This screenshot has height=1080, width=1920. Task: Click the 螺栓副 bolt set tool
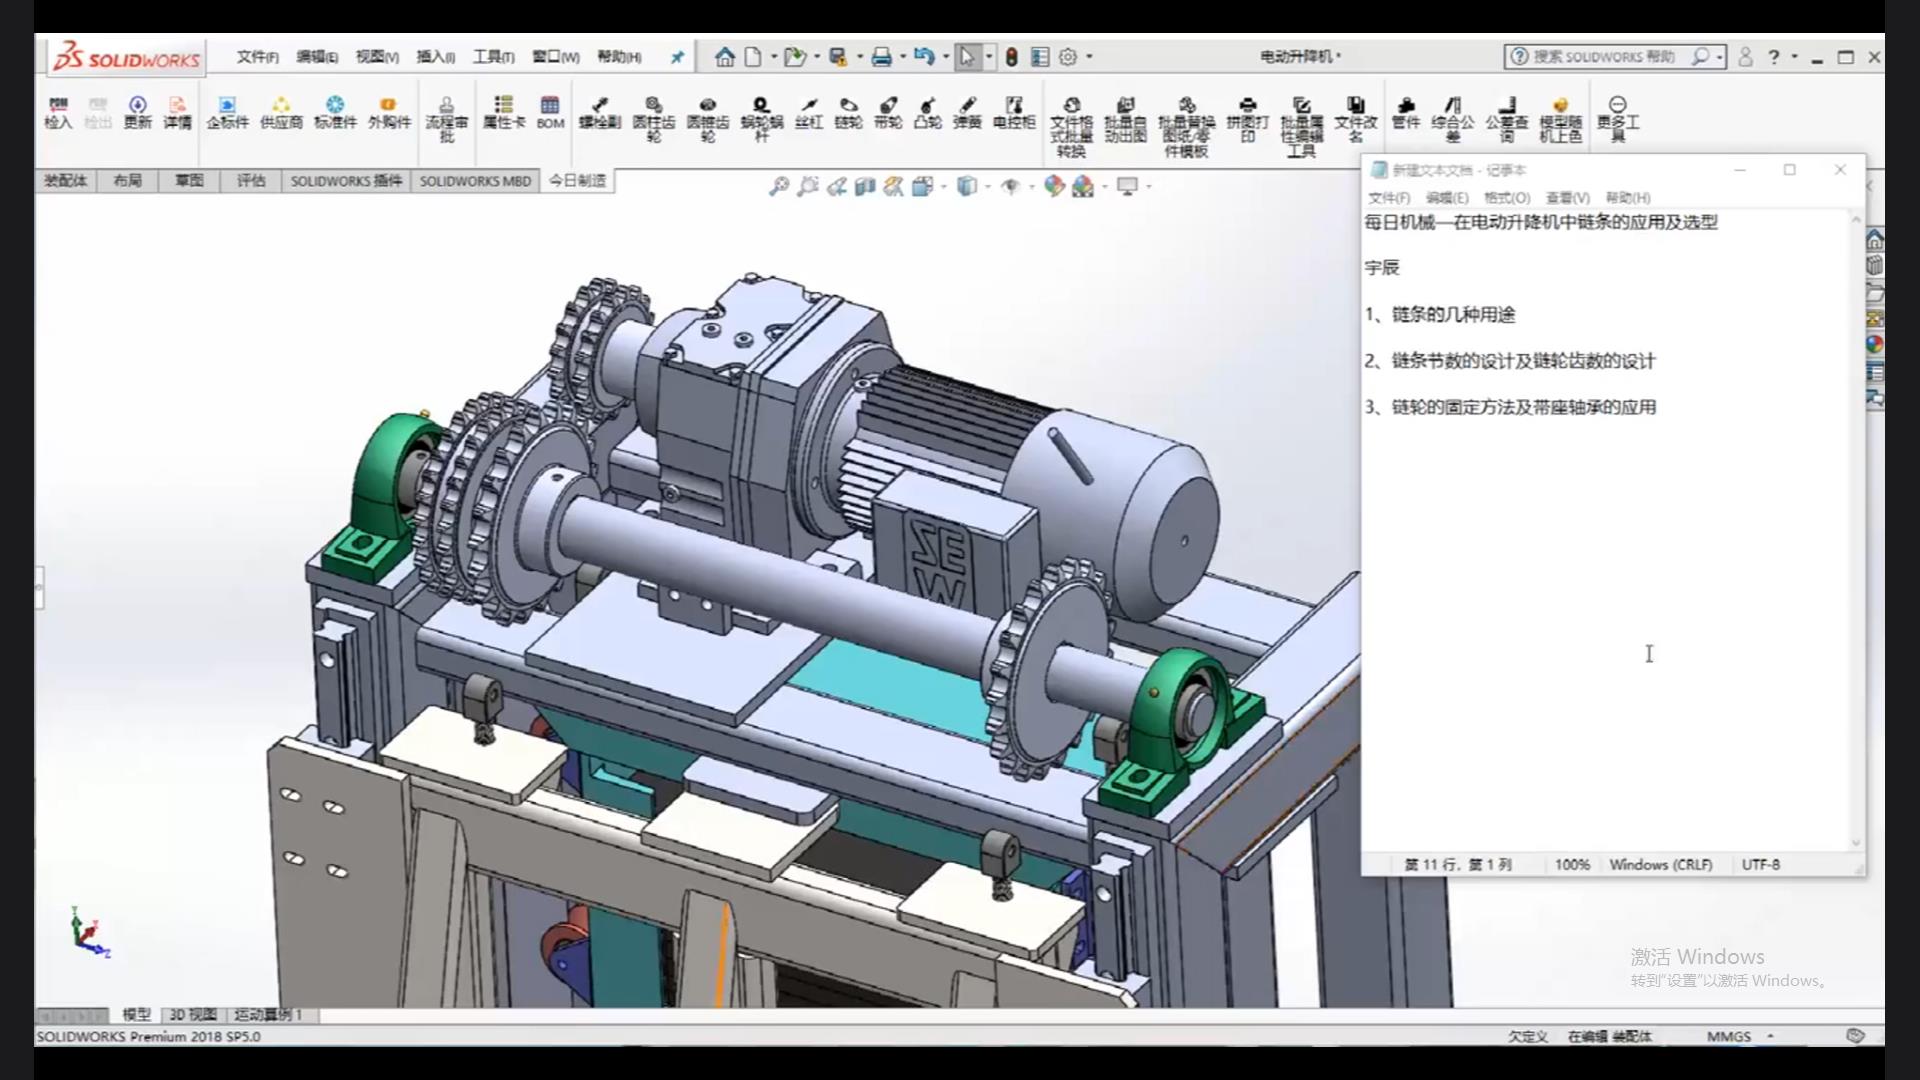coord(600,113)
